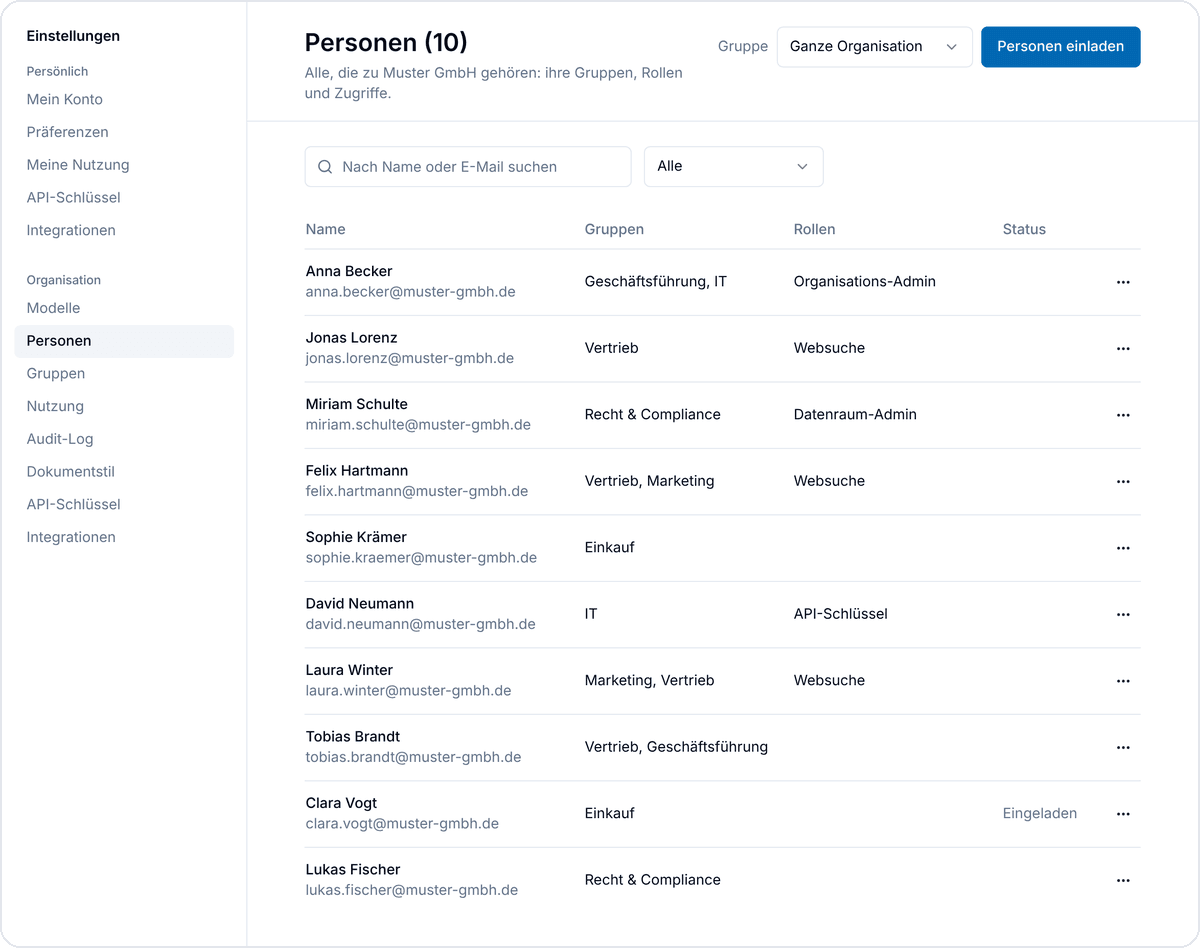
Task: Open more options for Laura Winter
Action: pos(1123,681)
